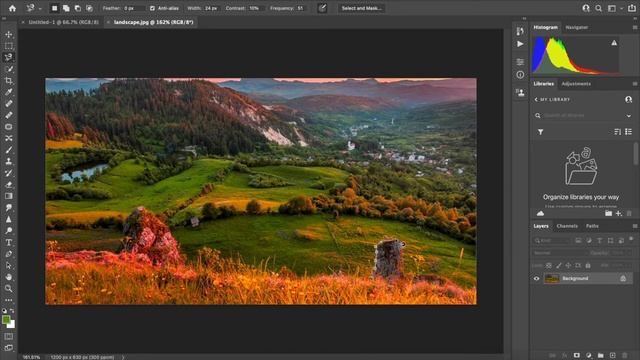The image size is (640, 360).
Task: Select the Gradient tool
Action: (9, 196)
